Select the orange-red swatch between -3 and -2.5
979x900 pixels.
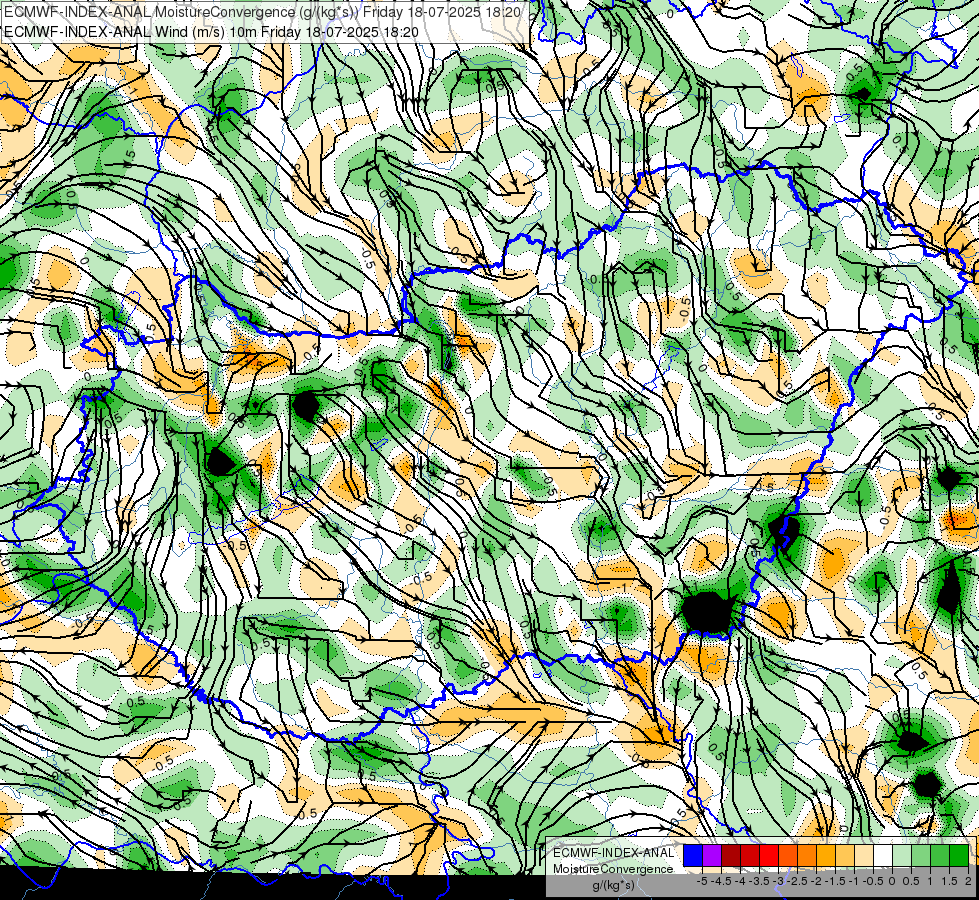pyautogui.click(x=788, y=855)
